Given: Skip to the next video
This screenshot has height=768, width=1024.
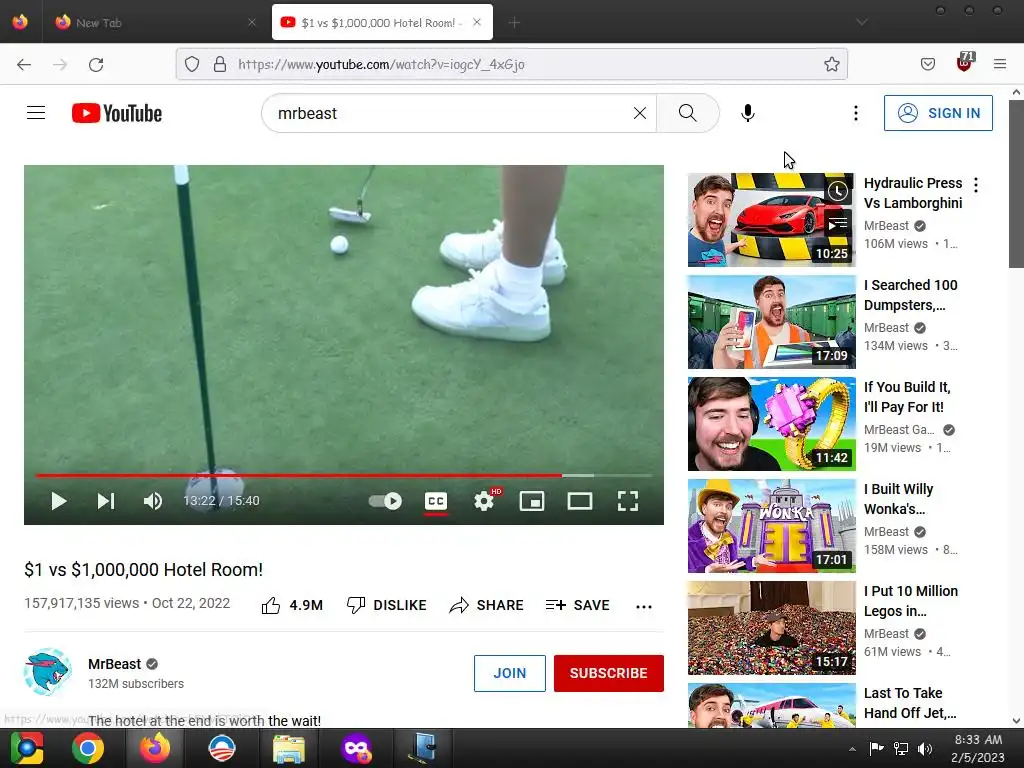Looking at the screenshot, I should click(106, 501).
